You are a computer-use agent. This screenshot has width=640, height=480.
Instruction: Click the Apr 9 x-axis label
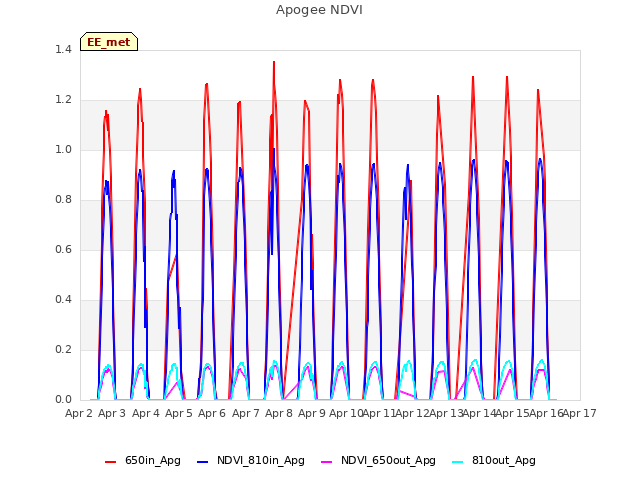(x=312, y=413)
